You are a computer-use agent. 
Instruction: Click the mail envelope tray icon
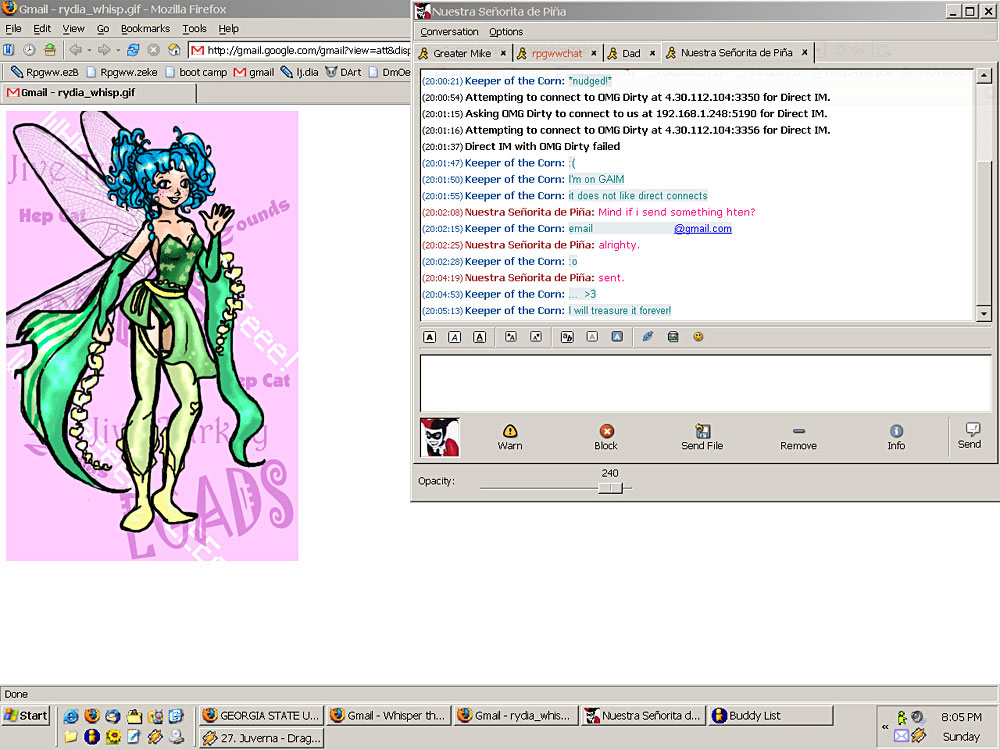[x=901, y=736]
